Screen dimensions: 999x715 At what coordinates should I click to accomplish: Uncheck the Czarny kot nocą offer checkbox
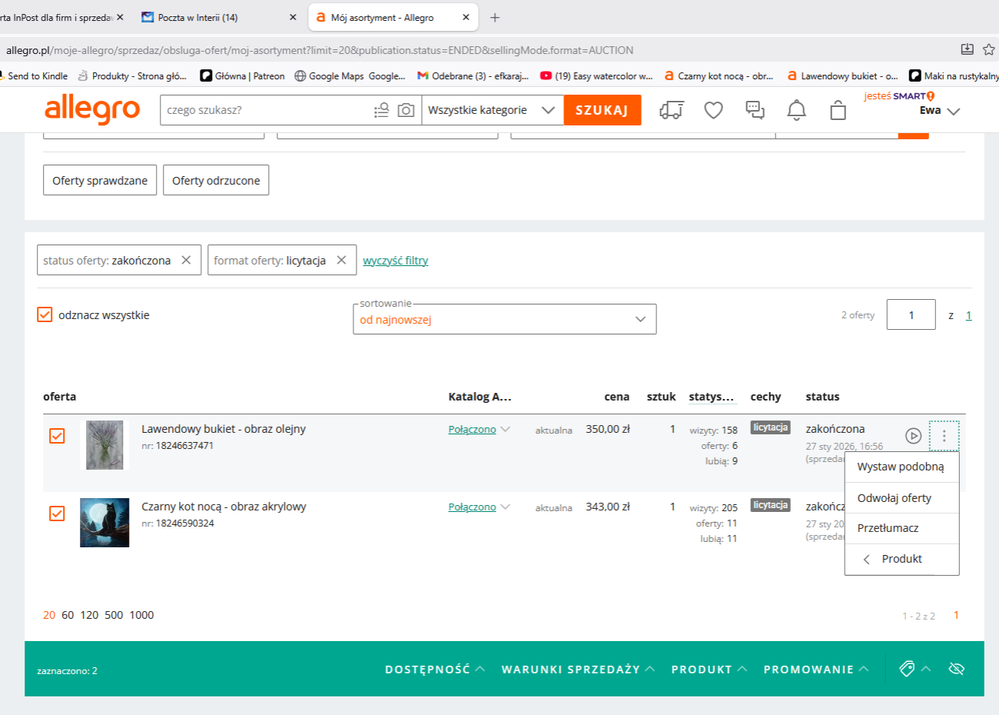pos(57,514)
